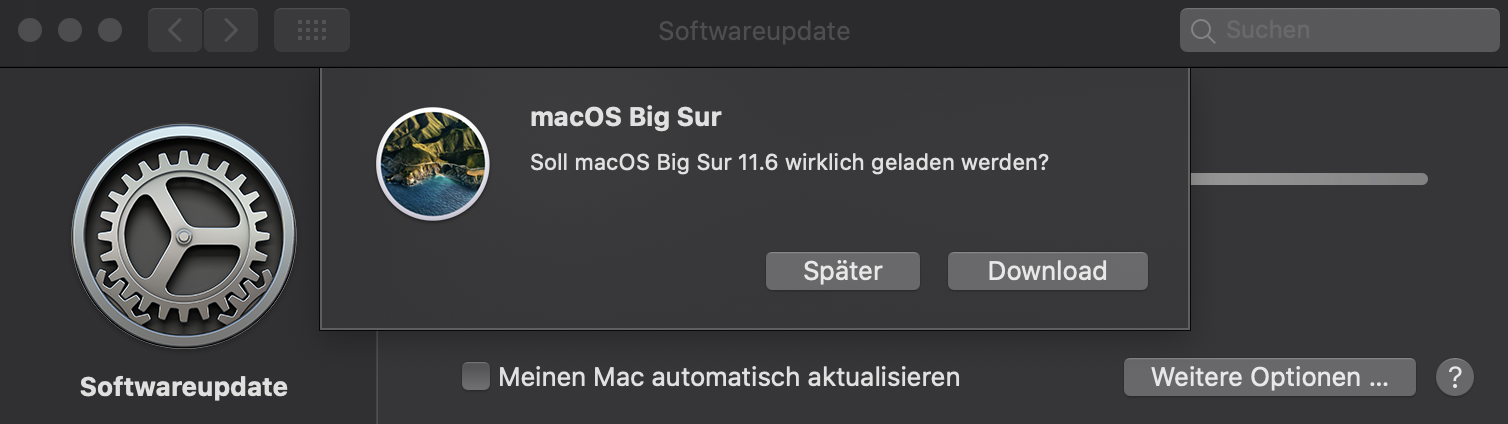Click the Big Sur 11.6 confirmation message
Viewport: 1508px width, 424px height.
pyautogui.click(x=789, y=162)
